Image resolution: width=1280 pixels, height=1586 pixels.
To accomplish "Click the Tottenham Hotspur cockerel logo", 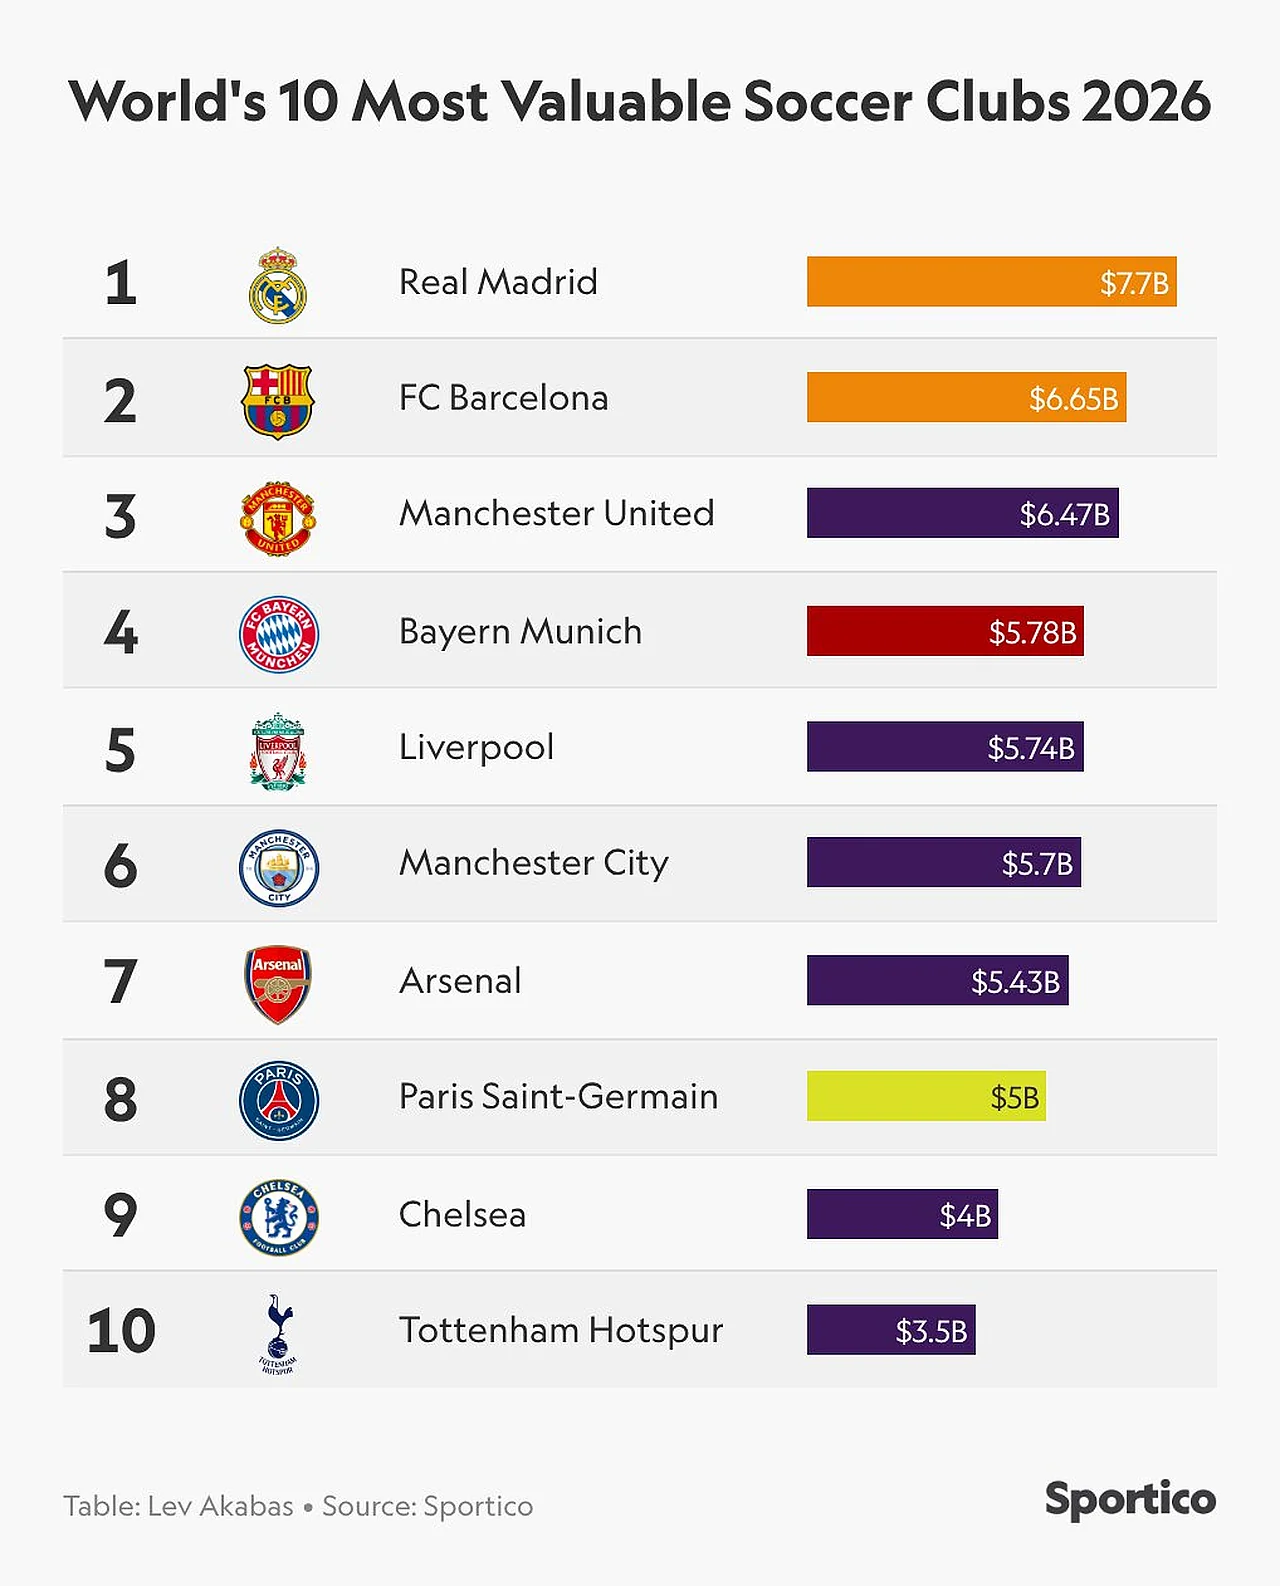I will 278,1333.
